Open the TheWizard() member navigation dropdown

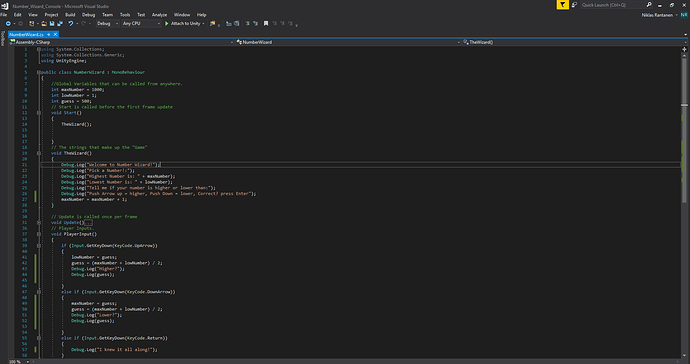574,42
